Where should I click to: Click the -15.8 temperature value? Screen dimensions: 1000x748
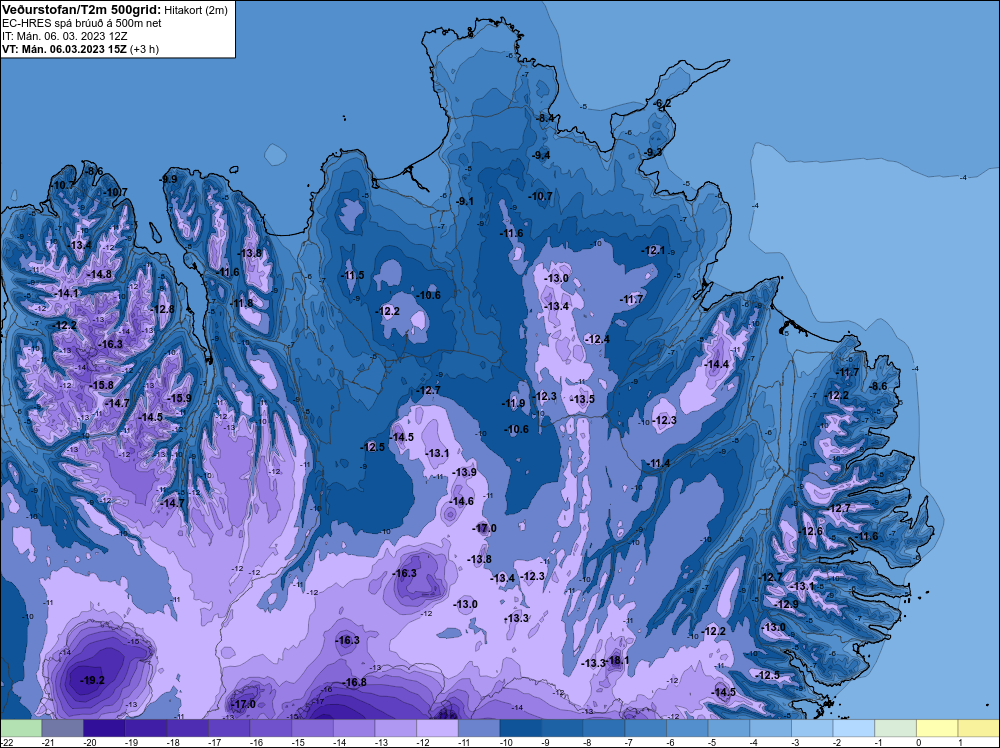pos(101,385)
